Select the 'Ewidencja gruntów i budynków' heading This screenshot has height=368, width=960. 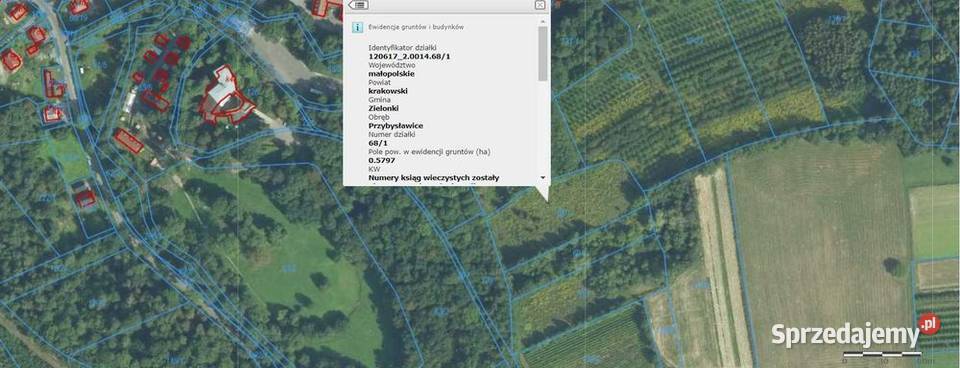click(416, 28)
